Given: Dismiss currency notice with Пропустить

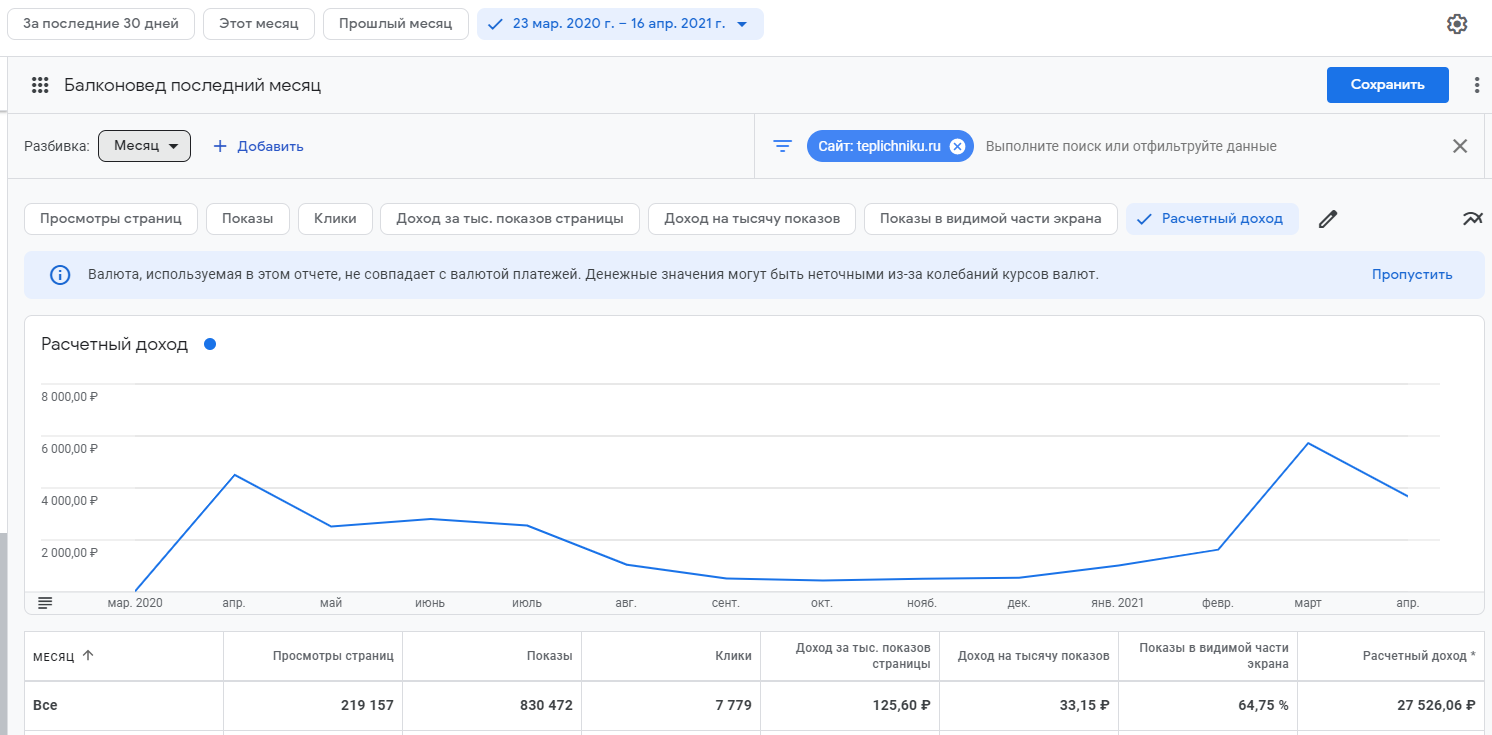Looking at the screenshot, I should (x=1412, y=275).
